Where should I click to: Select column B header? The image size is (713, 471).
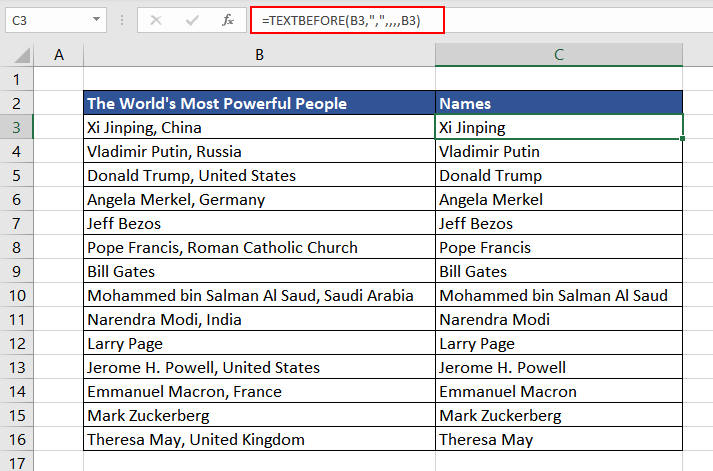(259, 55)
